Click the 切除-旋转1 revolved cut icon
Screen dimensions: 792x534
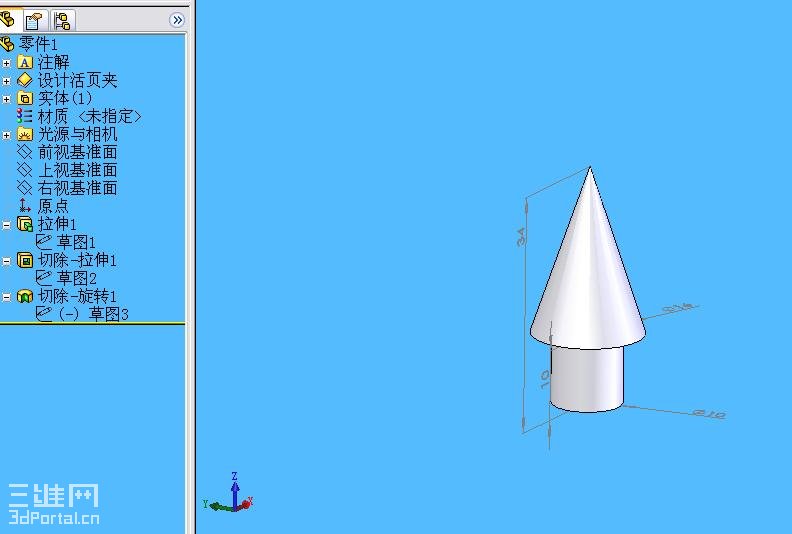(x=24, y=296)
